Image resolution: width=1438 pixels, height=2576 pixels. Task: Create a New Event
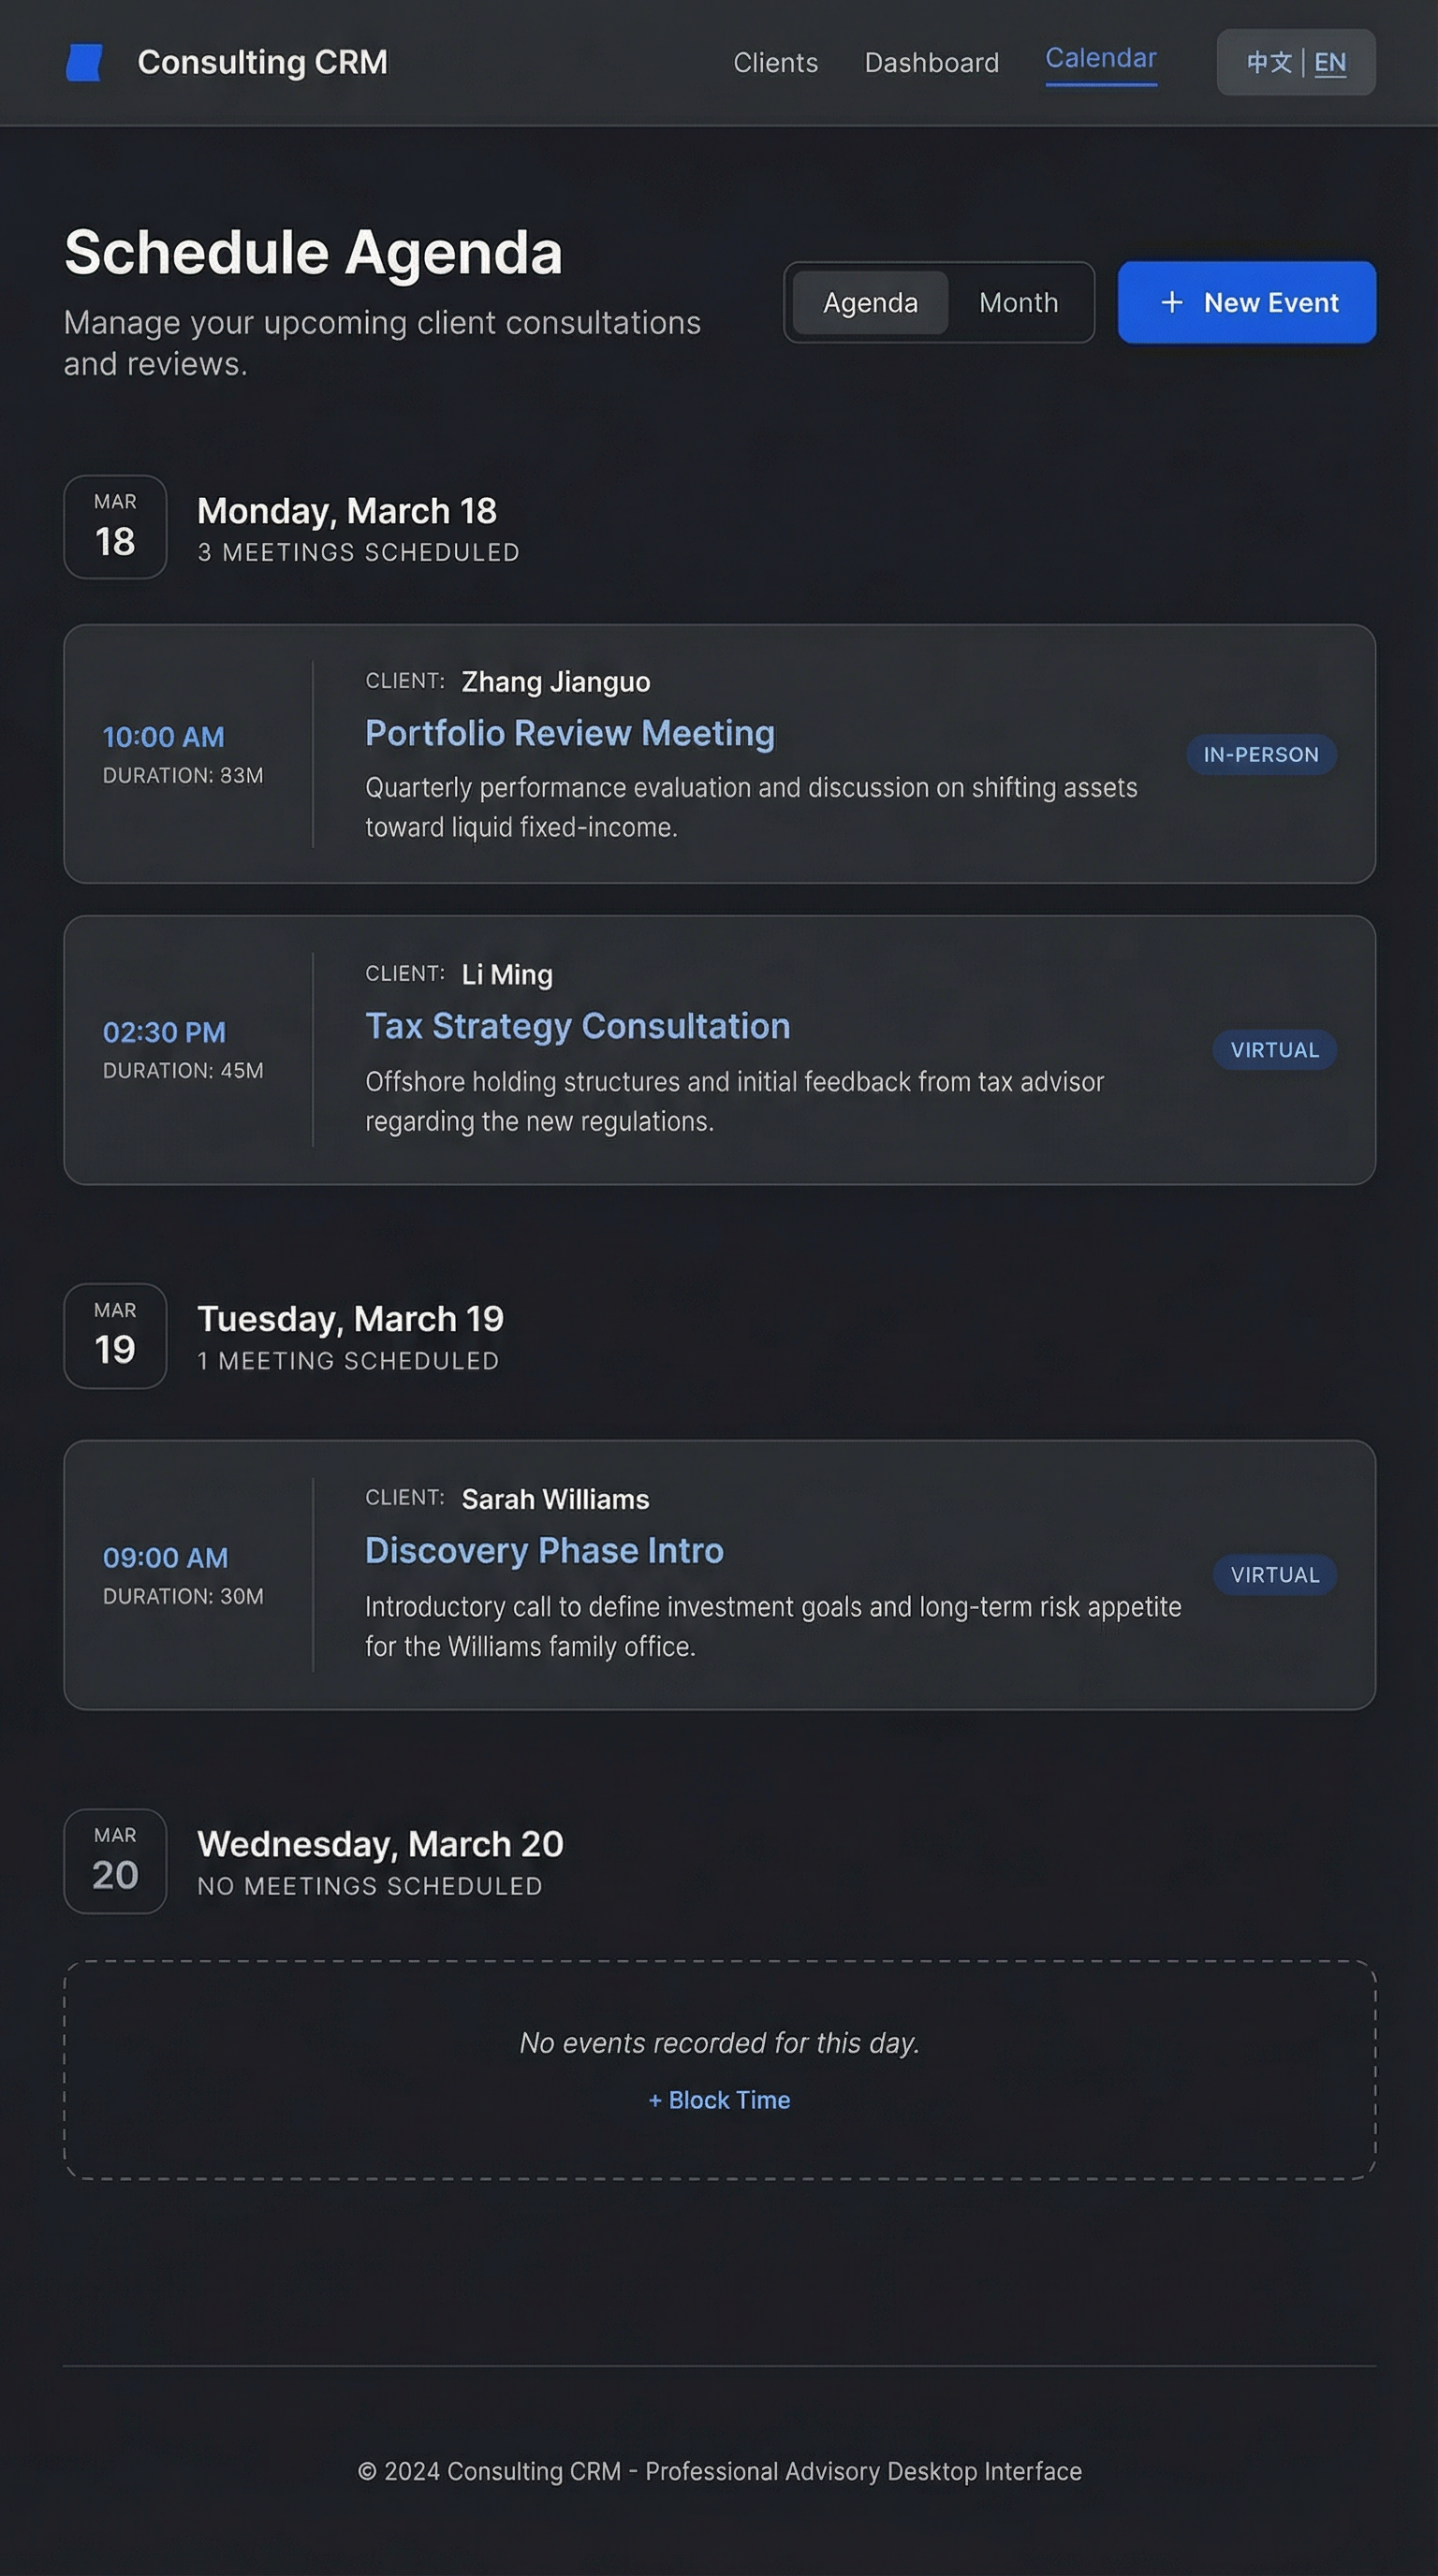coord(1246,302)
